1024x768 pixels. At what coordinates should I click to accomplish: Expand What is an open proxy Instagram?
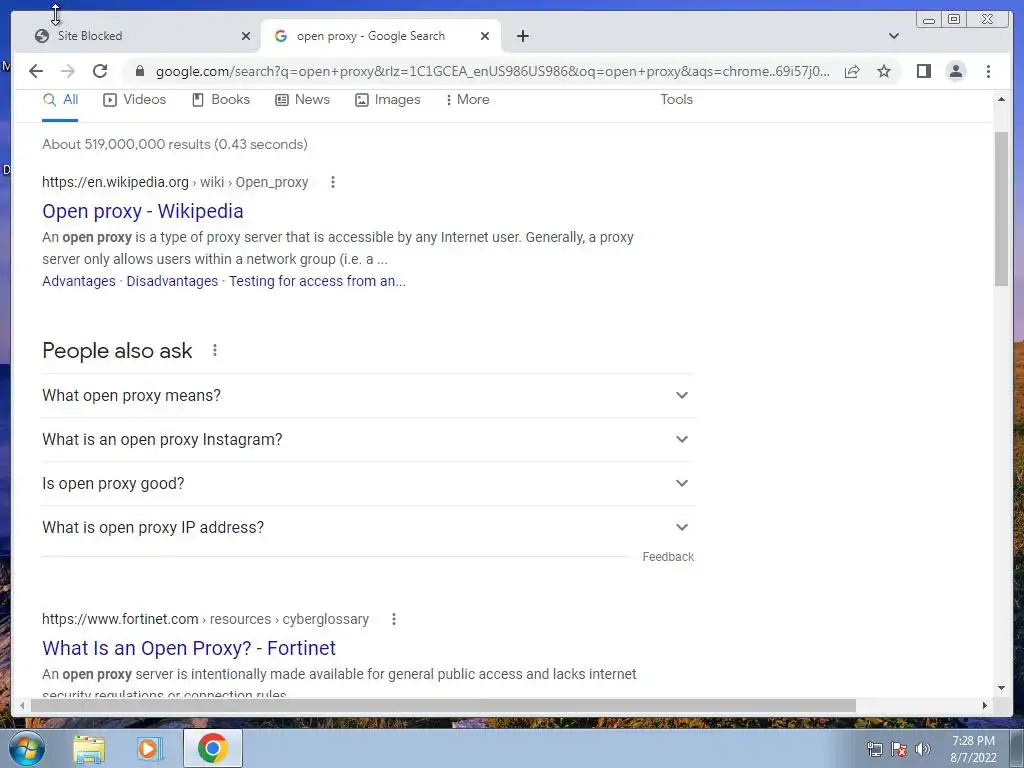367,440
